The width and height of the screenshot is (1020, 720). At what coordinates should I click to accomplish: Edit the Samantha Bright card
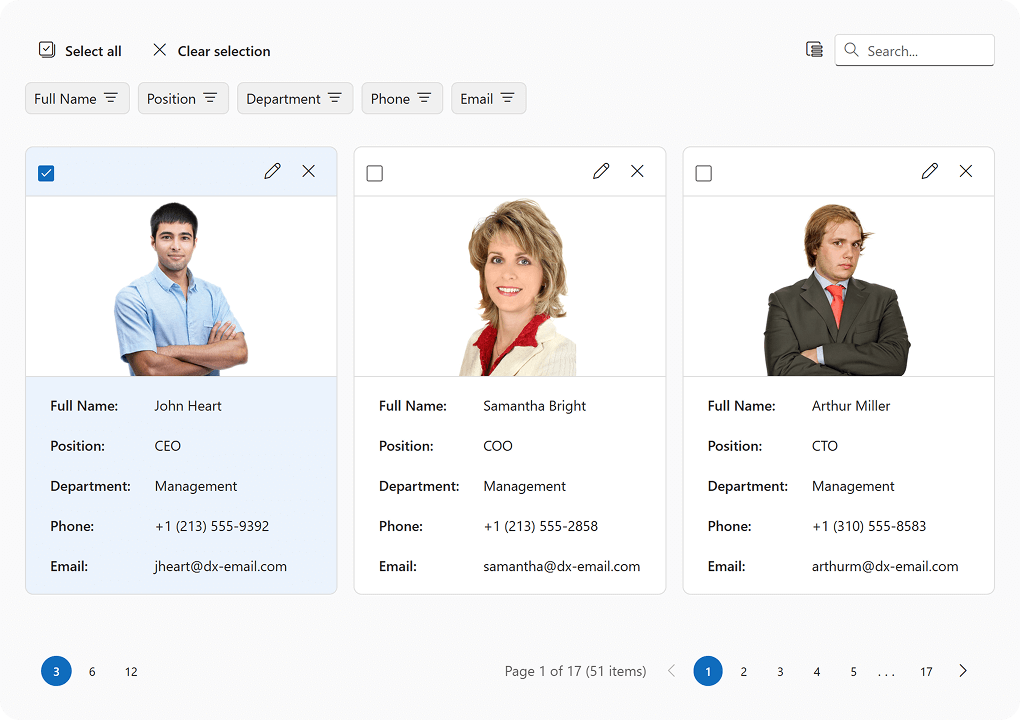601,171
